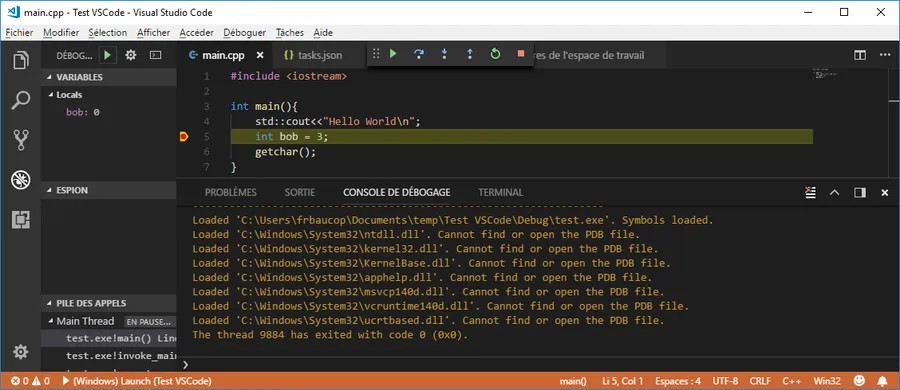Open the feedback smiley in status bar
Viewport: 900px width, 390px height.
[859, 380]
